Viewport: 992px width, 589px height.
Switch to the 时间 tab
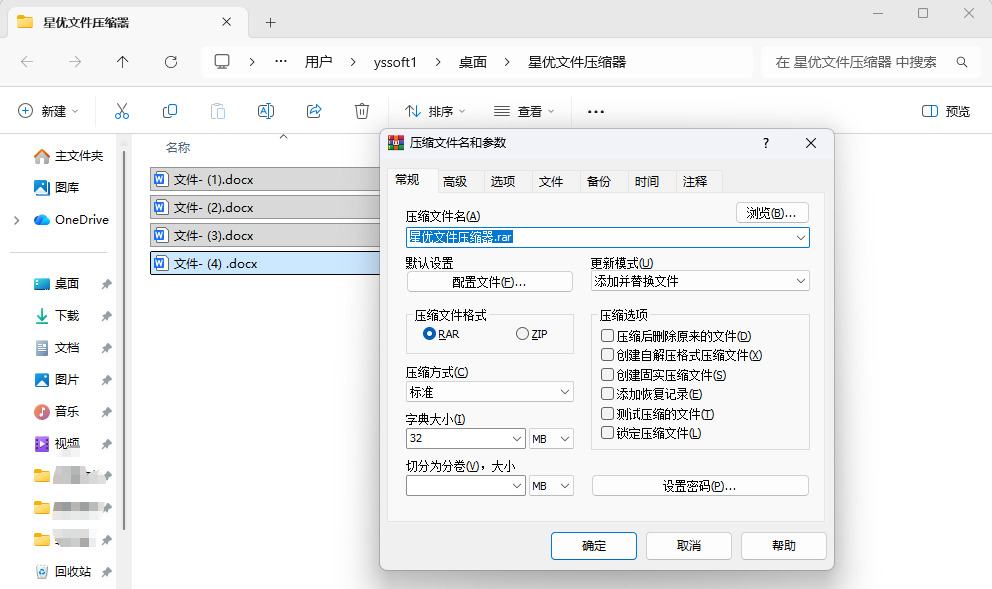point(647,182)
